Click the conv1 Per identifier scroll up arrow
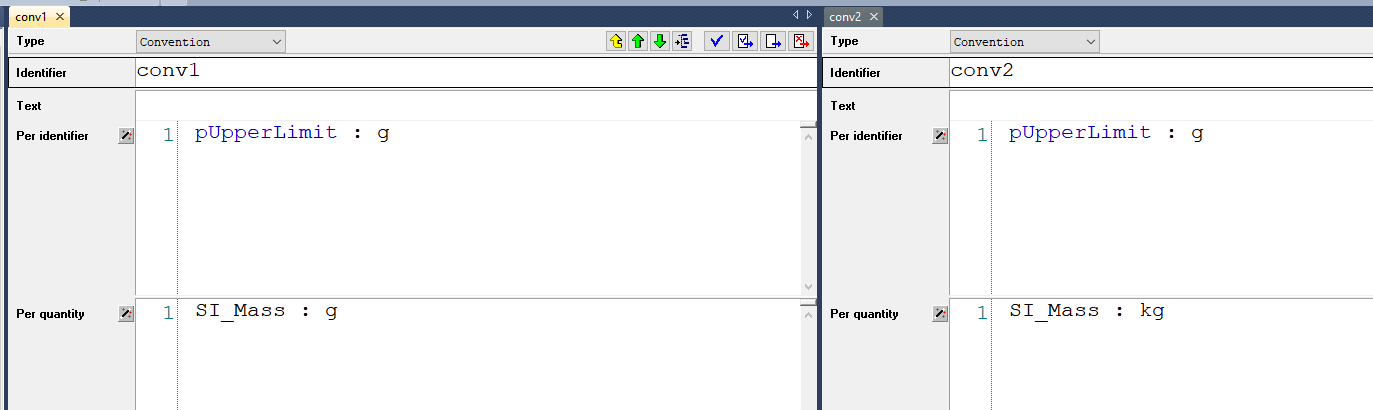The height and width of the screenshot is (410, 1373). click(x=809, y=136)
